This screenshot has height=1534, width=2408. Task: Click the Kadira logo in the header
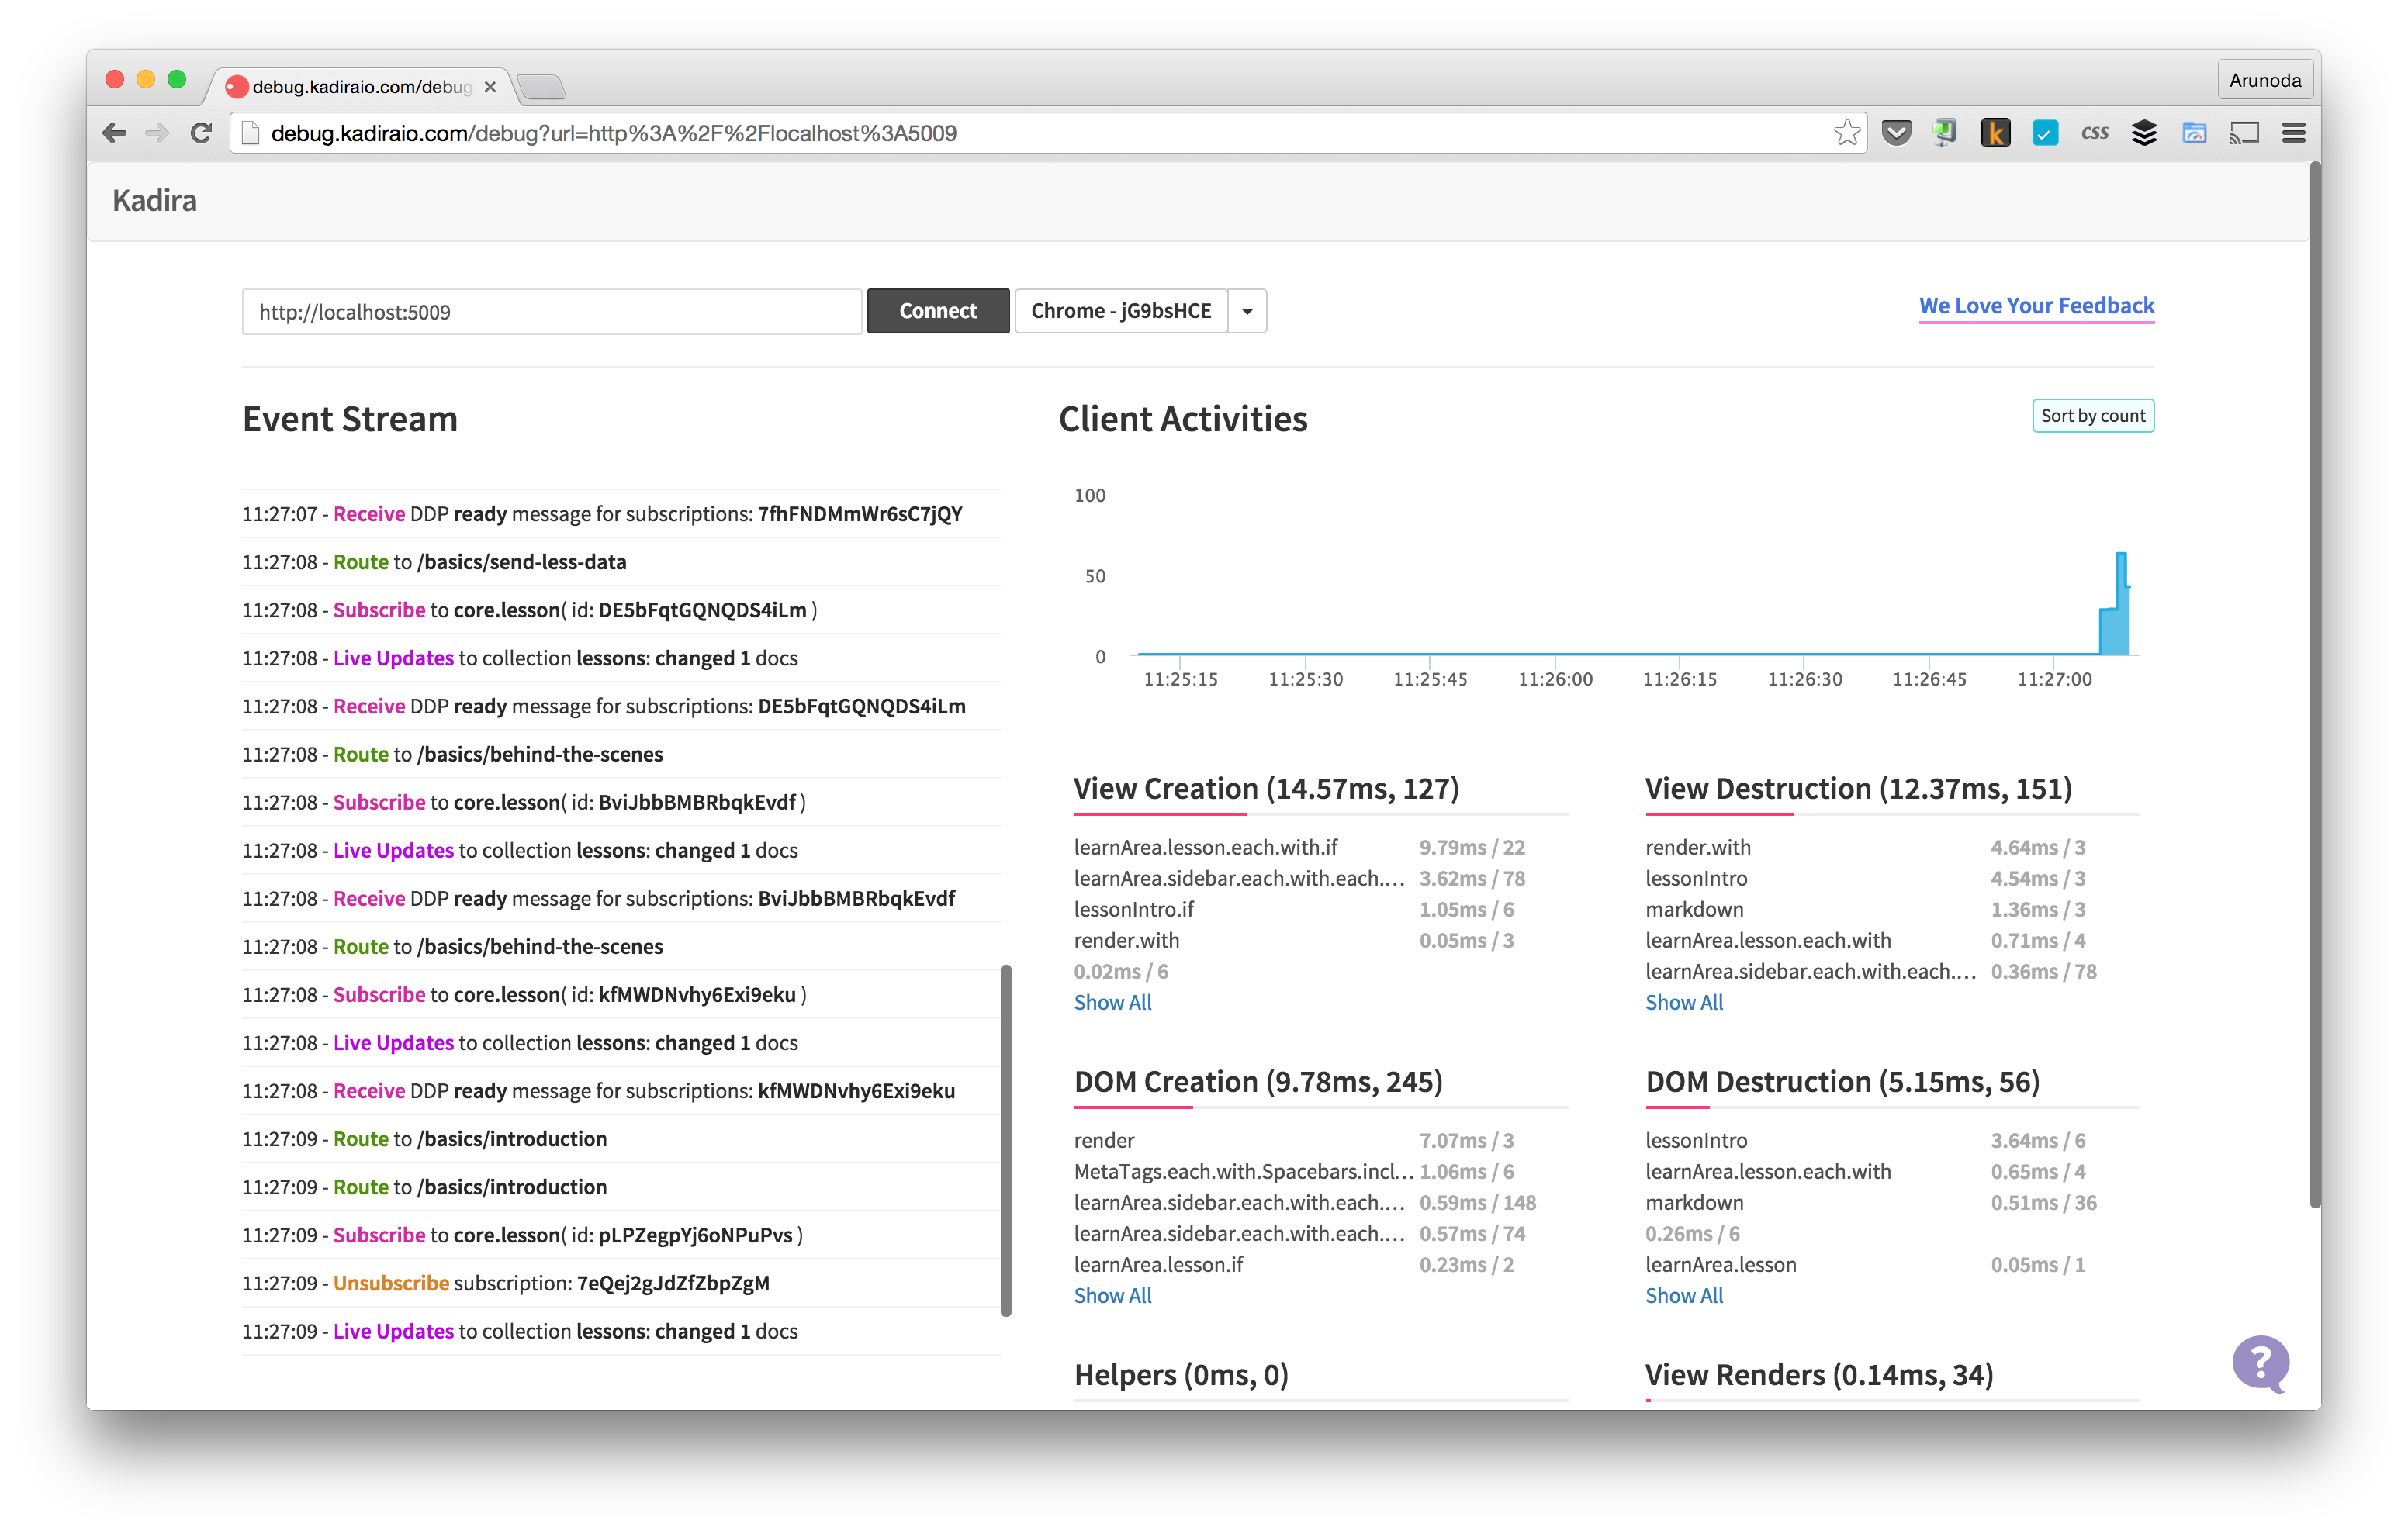click(x=156, y=200)
